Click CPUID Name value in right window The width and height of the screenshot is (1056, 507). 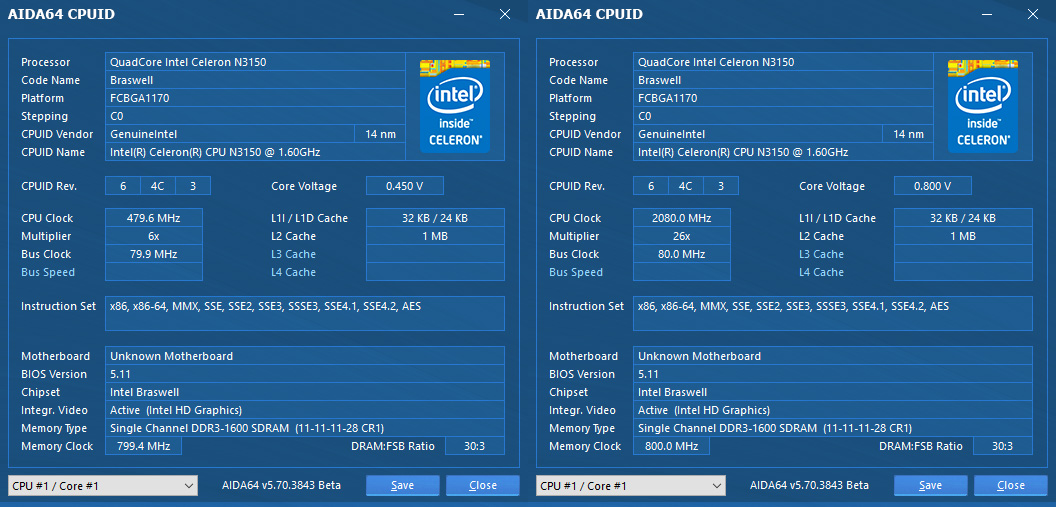tap(784, 152)
